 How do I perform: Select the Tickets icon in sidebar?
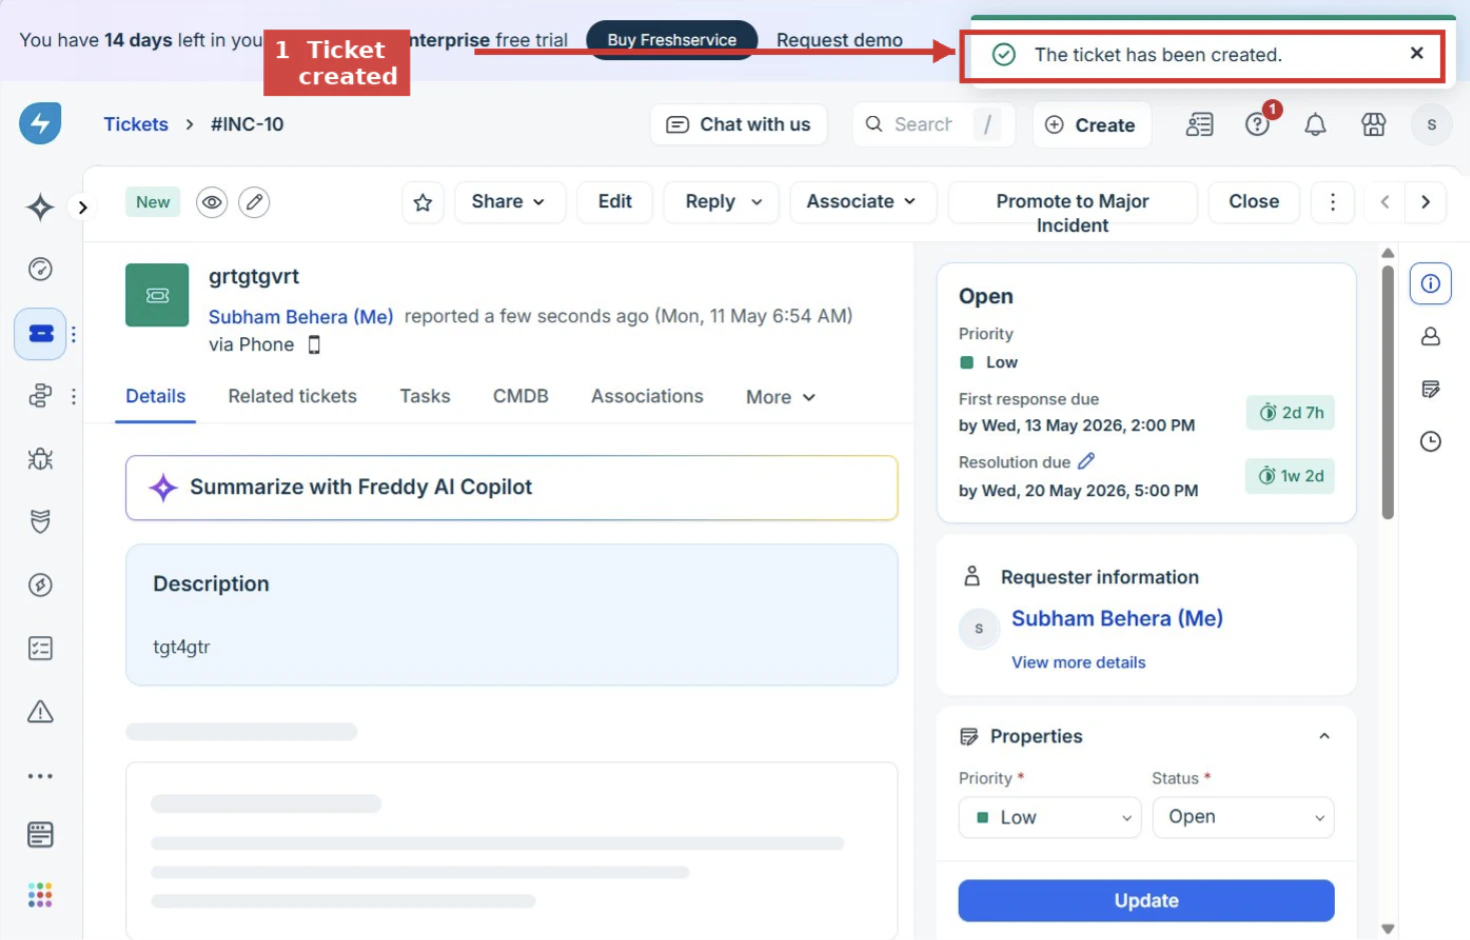(x=40, y=334)
